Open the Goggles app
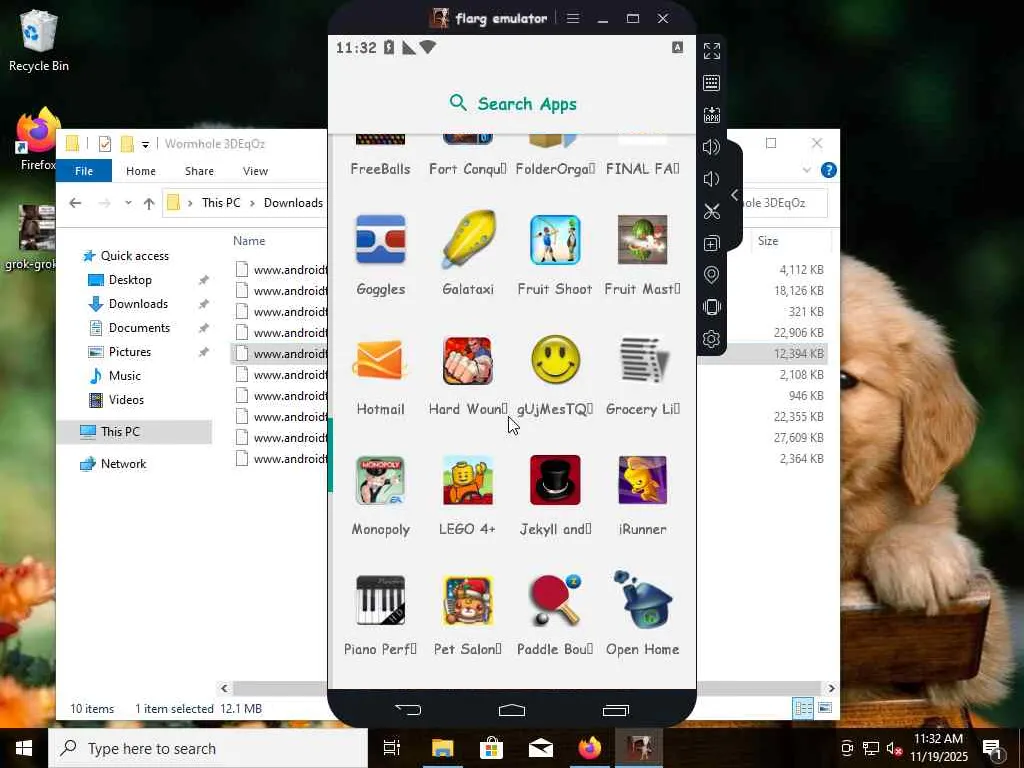 point(380,240)
